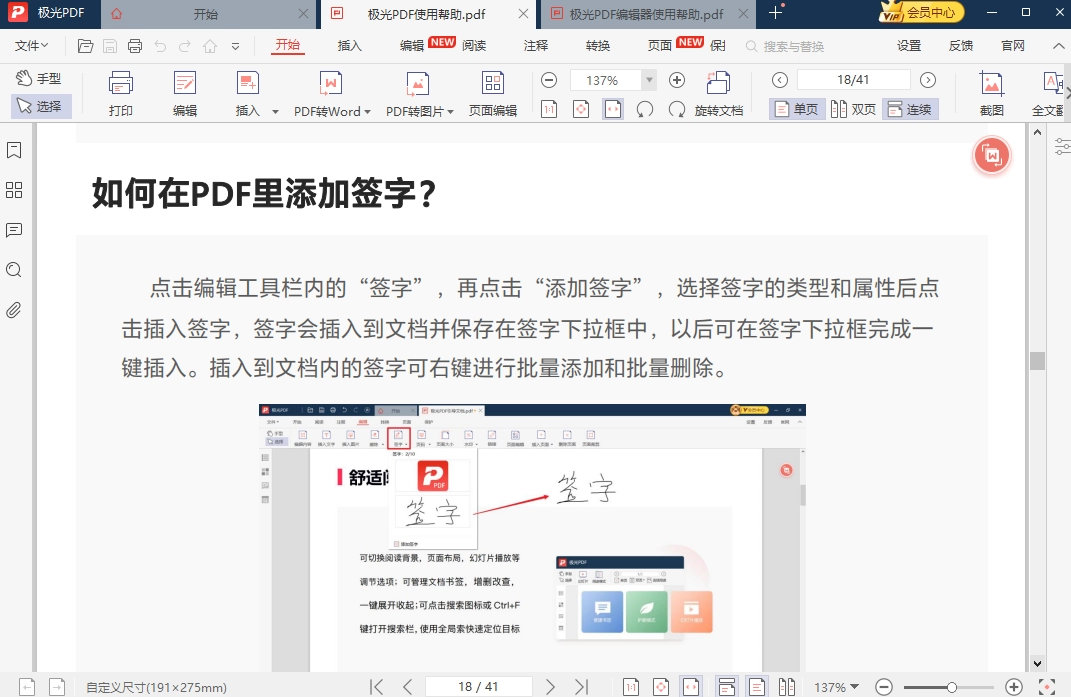Select the 手型 hand tool

pos(40,79)
